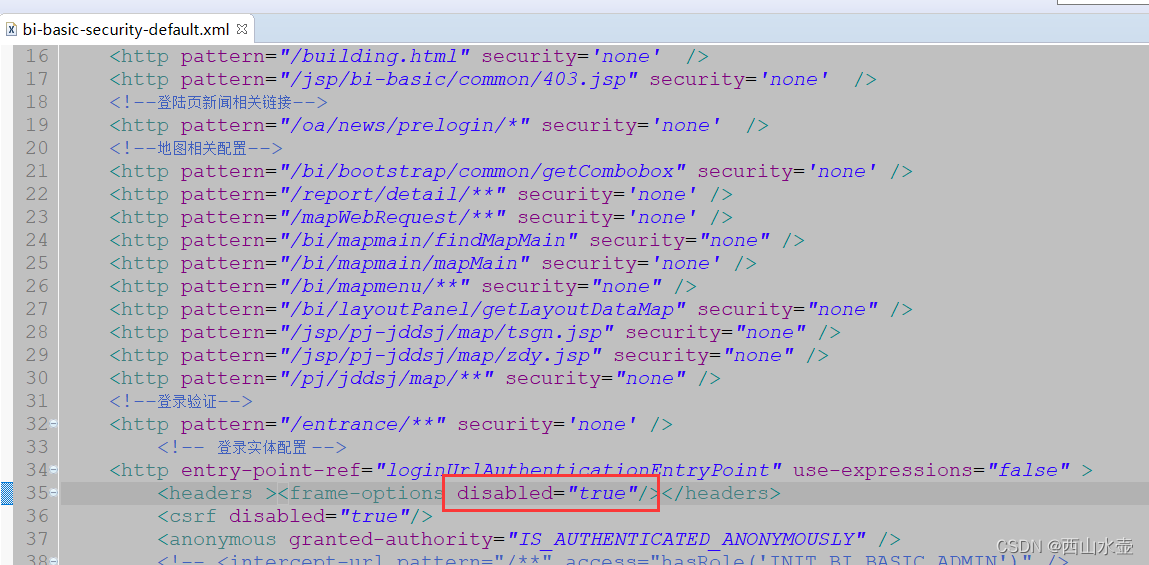
Task: Click the closing </headers> tag
Action: pyautogui.click(x=722, y=493)
